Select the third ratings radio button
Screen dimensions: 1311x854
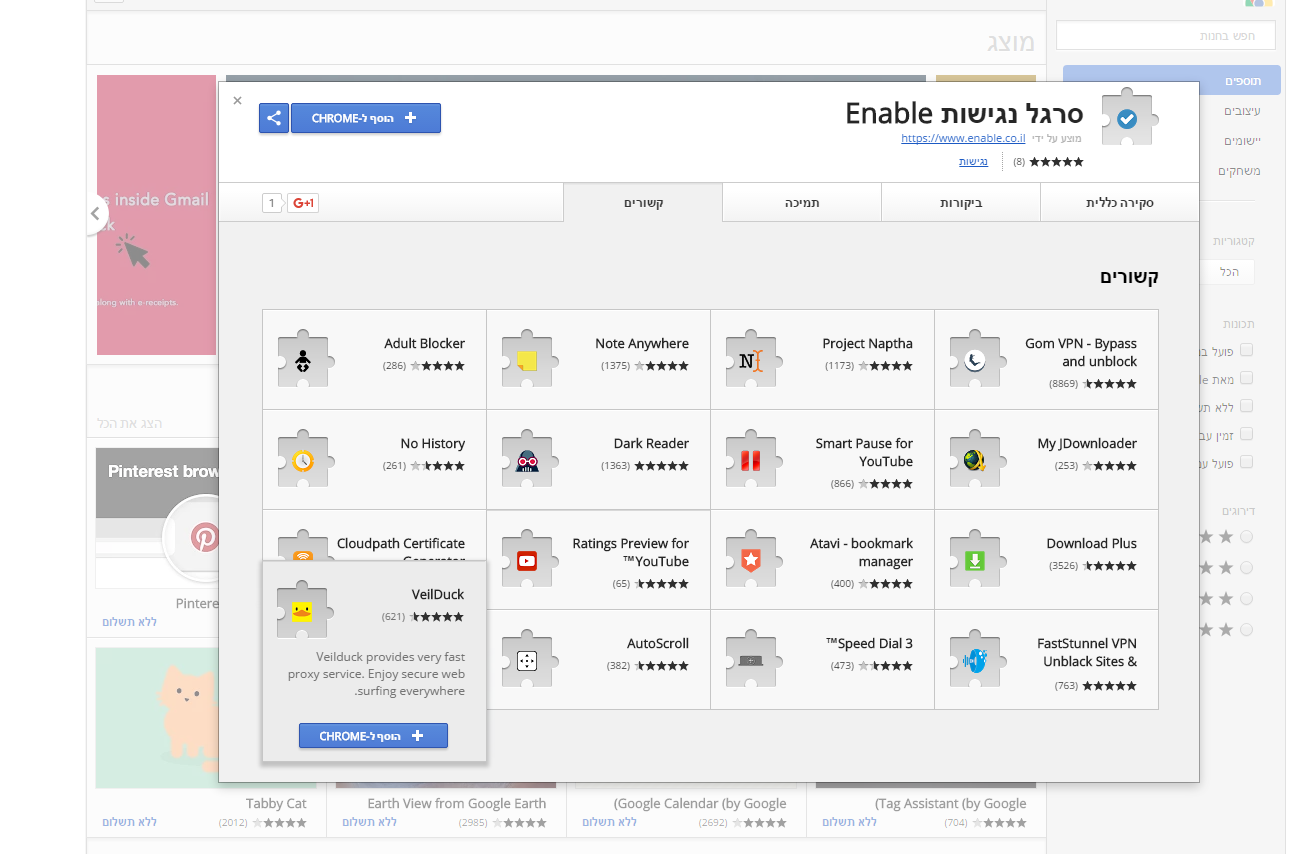(1246, 598)
